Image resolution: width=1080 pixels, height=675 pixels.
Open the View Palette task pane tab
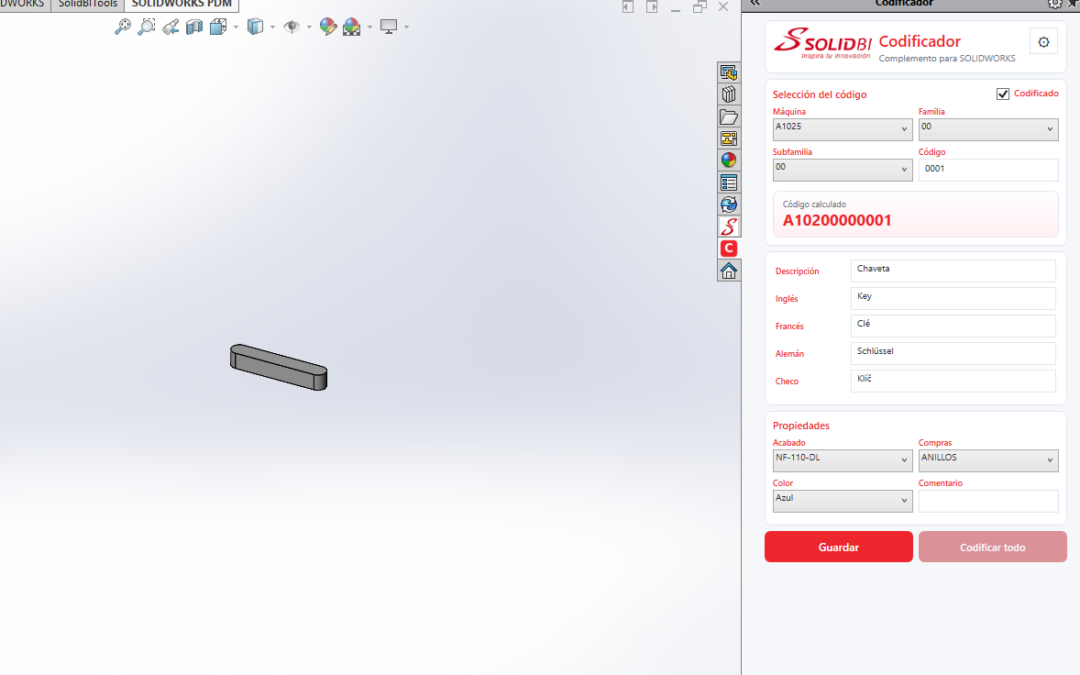pos(729,138)
